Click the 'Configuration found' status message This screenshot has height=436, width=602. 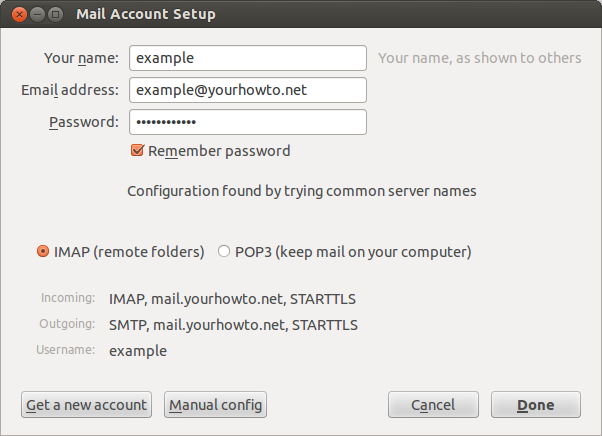(x=302, y=191)
